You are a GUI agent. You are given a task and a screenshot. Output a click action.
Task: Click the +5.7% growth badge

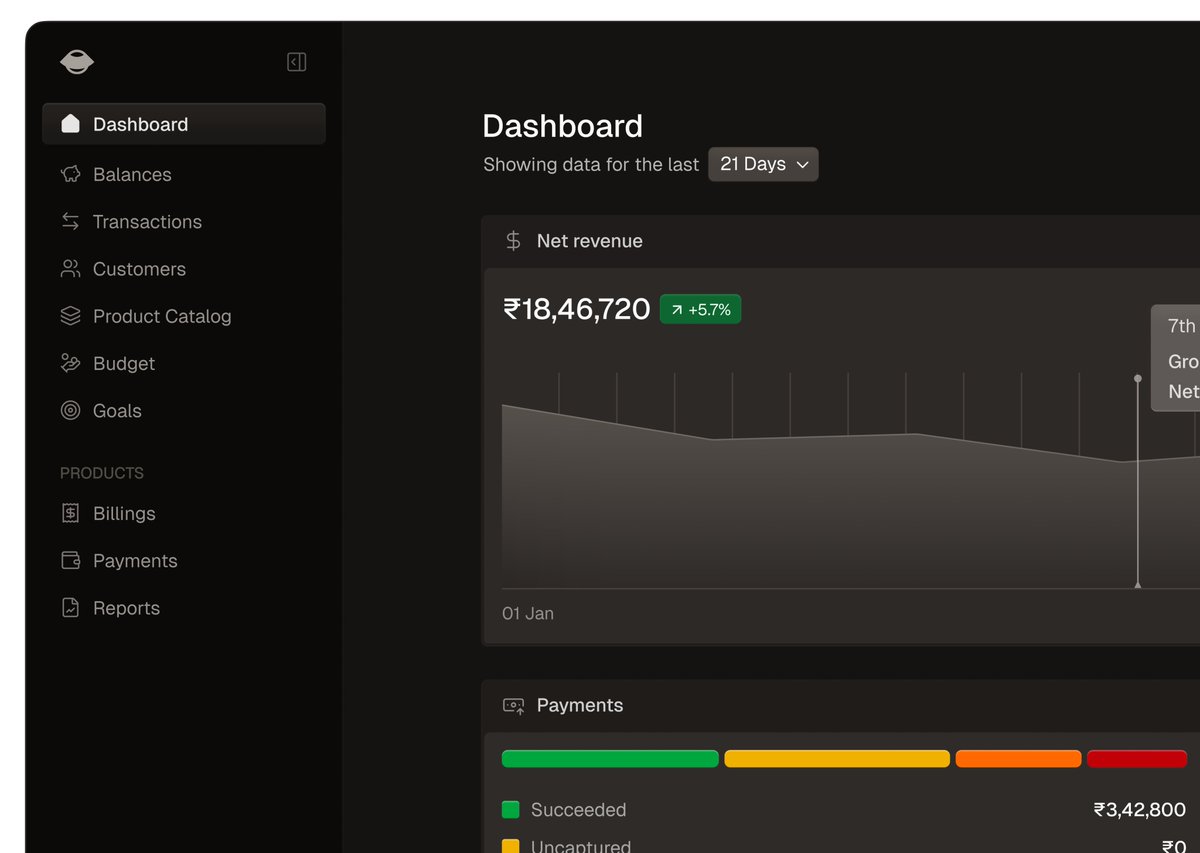[x=700, y=310]
